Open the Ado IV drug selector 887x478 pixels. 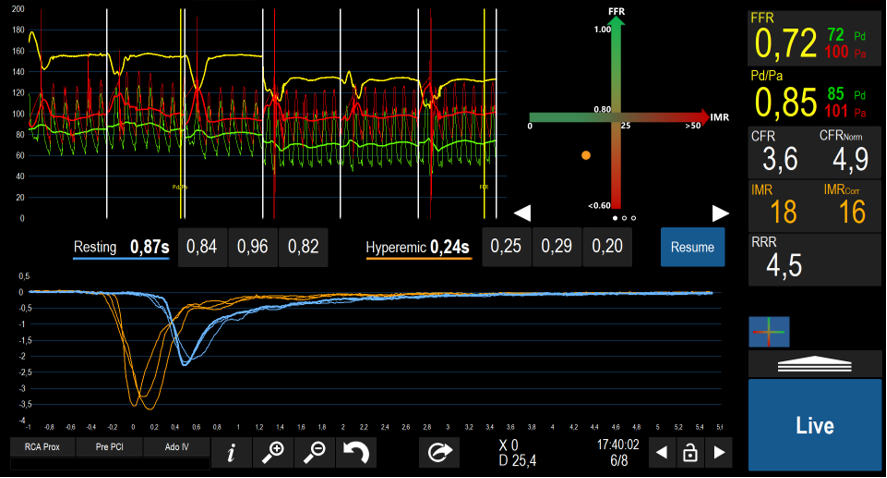coord(176,447)
